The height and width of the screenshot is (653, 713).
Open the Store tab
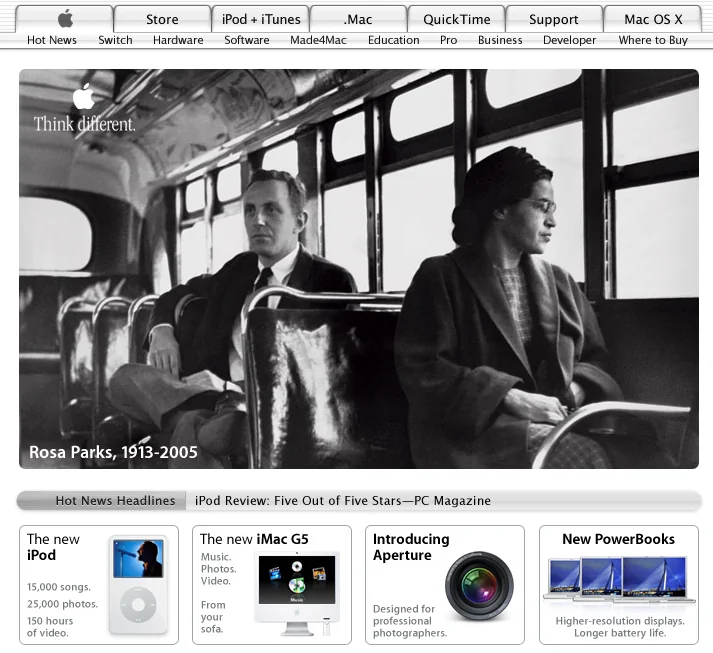click(162, 19)
